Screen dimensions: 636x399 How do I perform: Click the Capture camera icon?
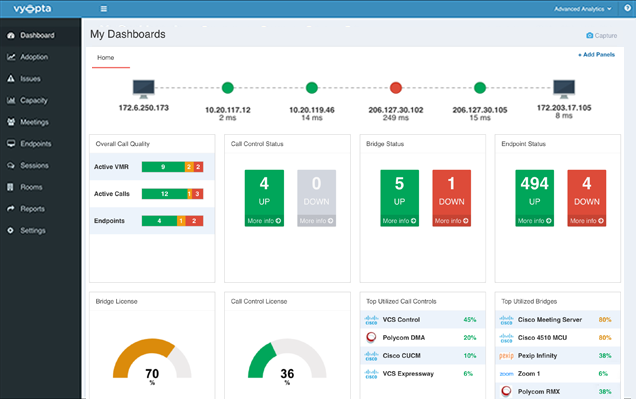tap(590, 36)
